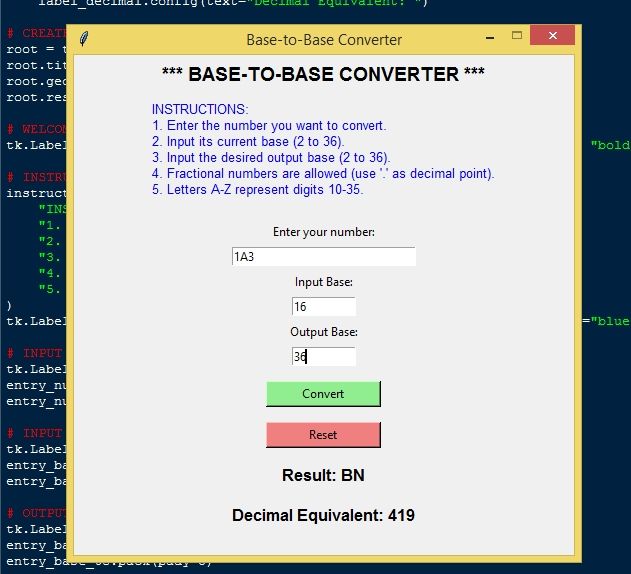
Task: Click the 'Enter your number:' label
Action: click(323, 232)
